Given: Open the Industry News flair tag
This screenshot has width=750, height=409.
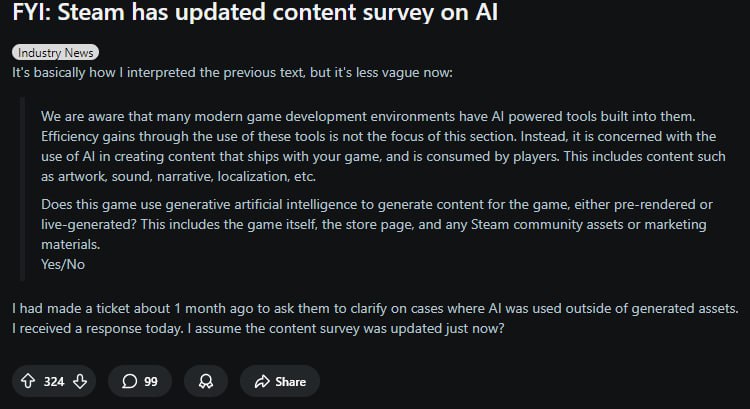Looking at the screenshot, I should click(x=56, y=53).
